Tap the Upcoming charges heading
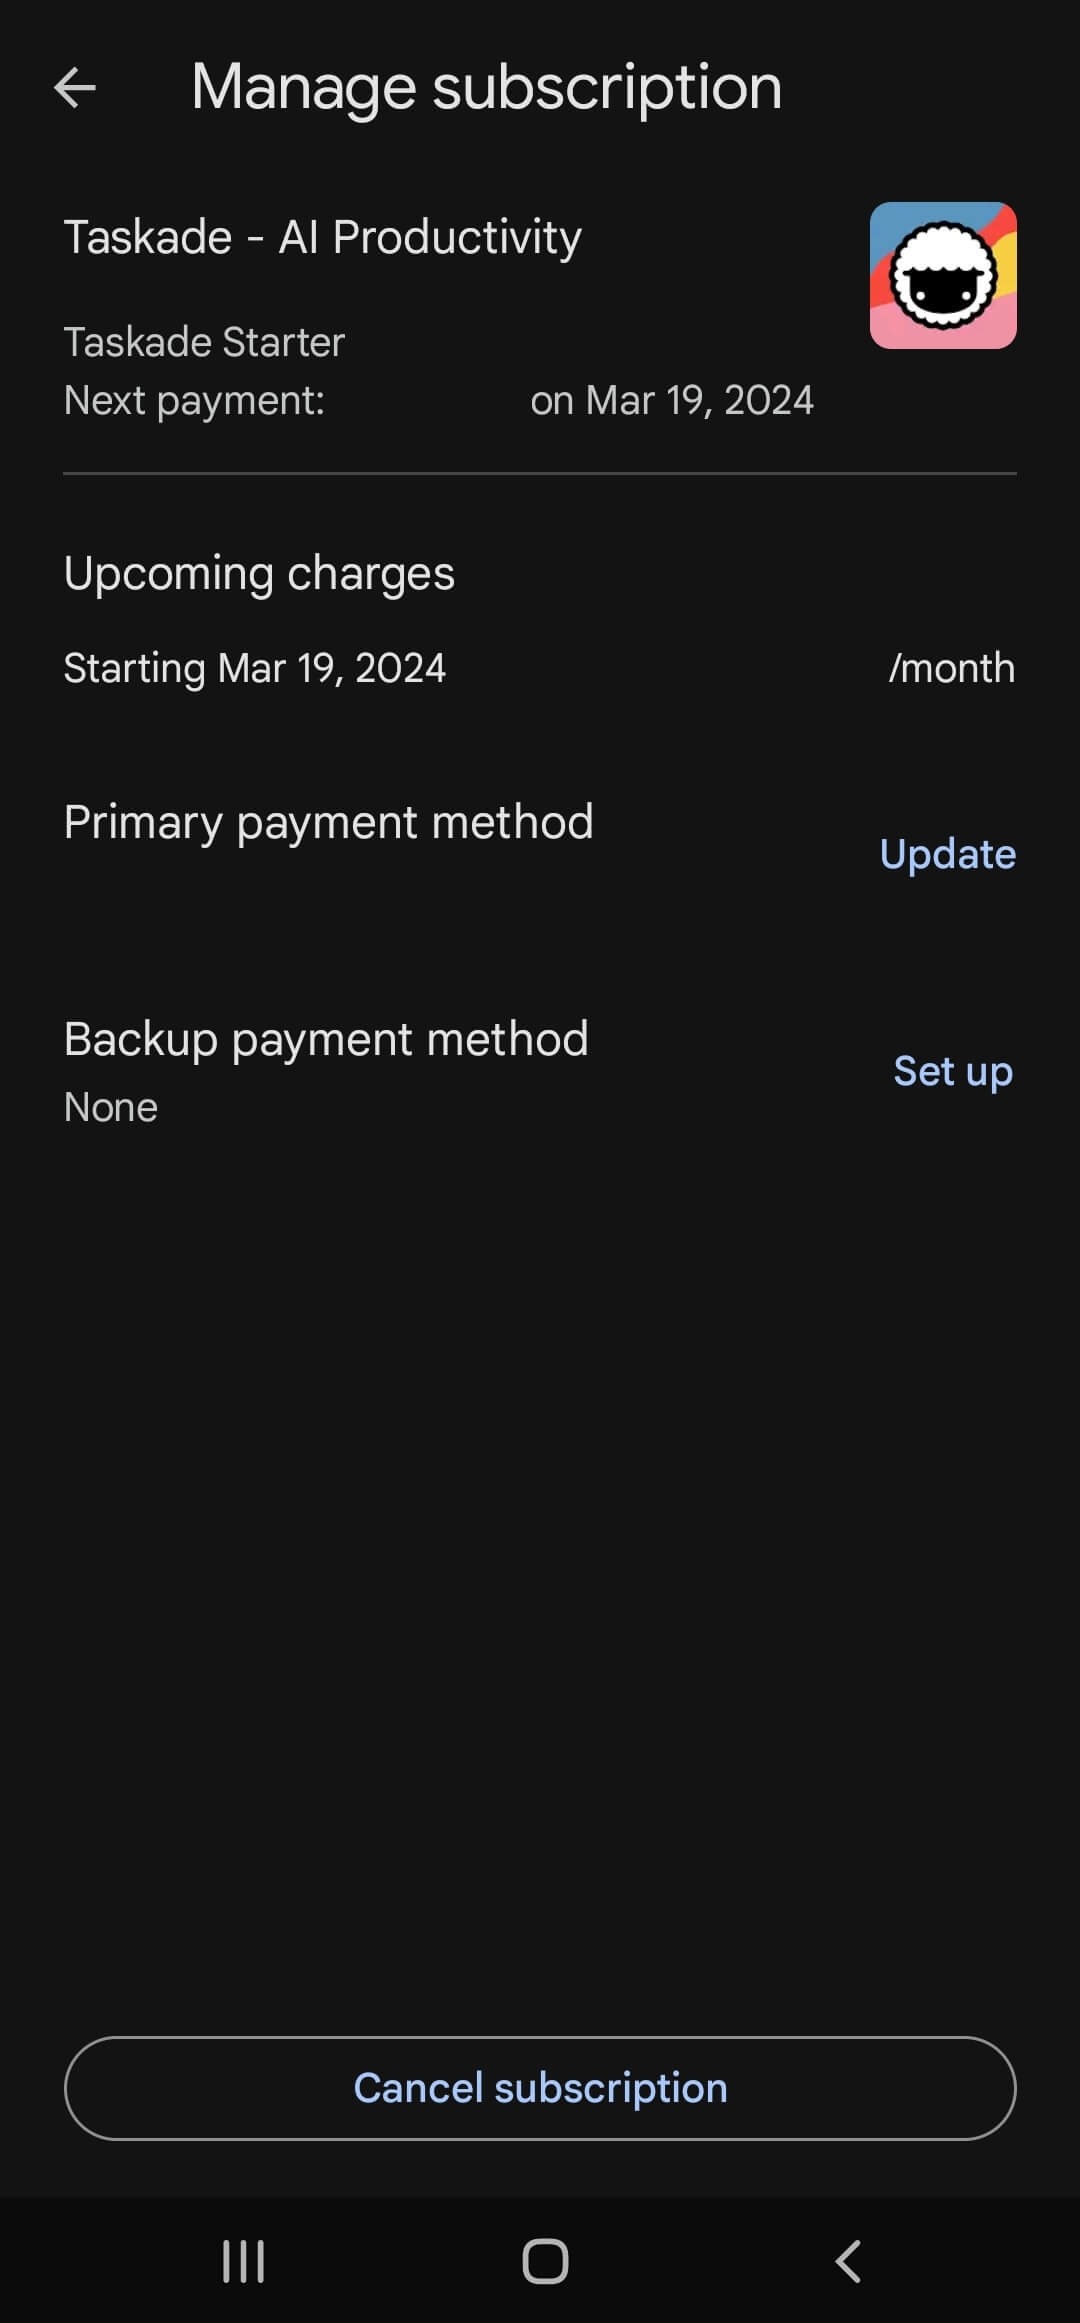This screenshot has width=1080, height=2323. click(x=259, y=574)
